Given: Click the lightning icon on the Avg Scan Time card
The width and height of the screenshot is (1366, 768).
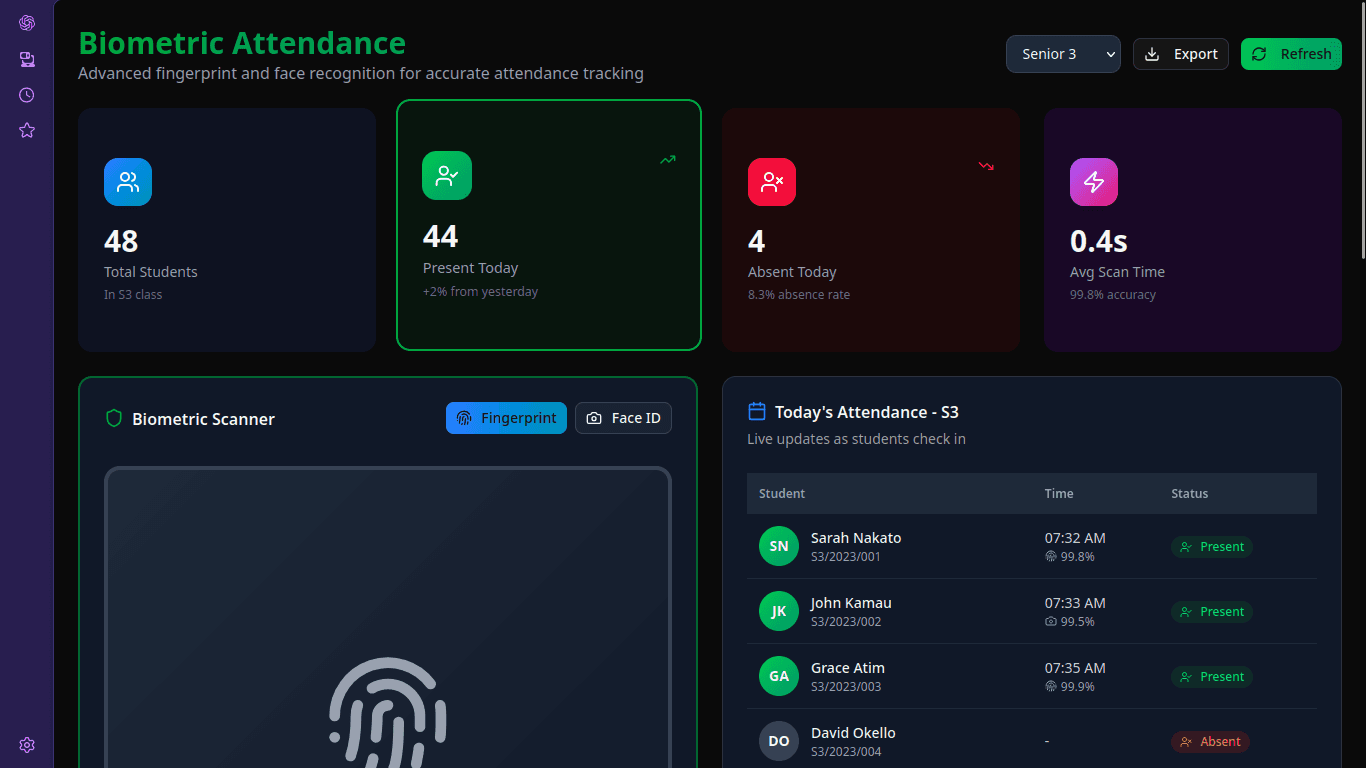Looking at the screenshot, I should (x=1093, y=181).
